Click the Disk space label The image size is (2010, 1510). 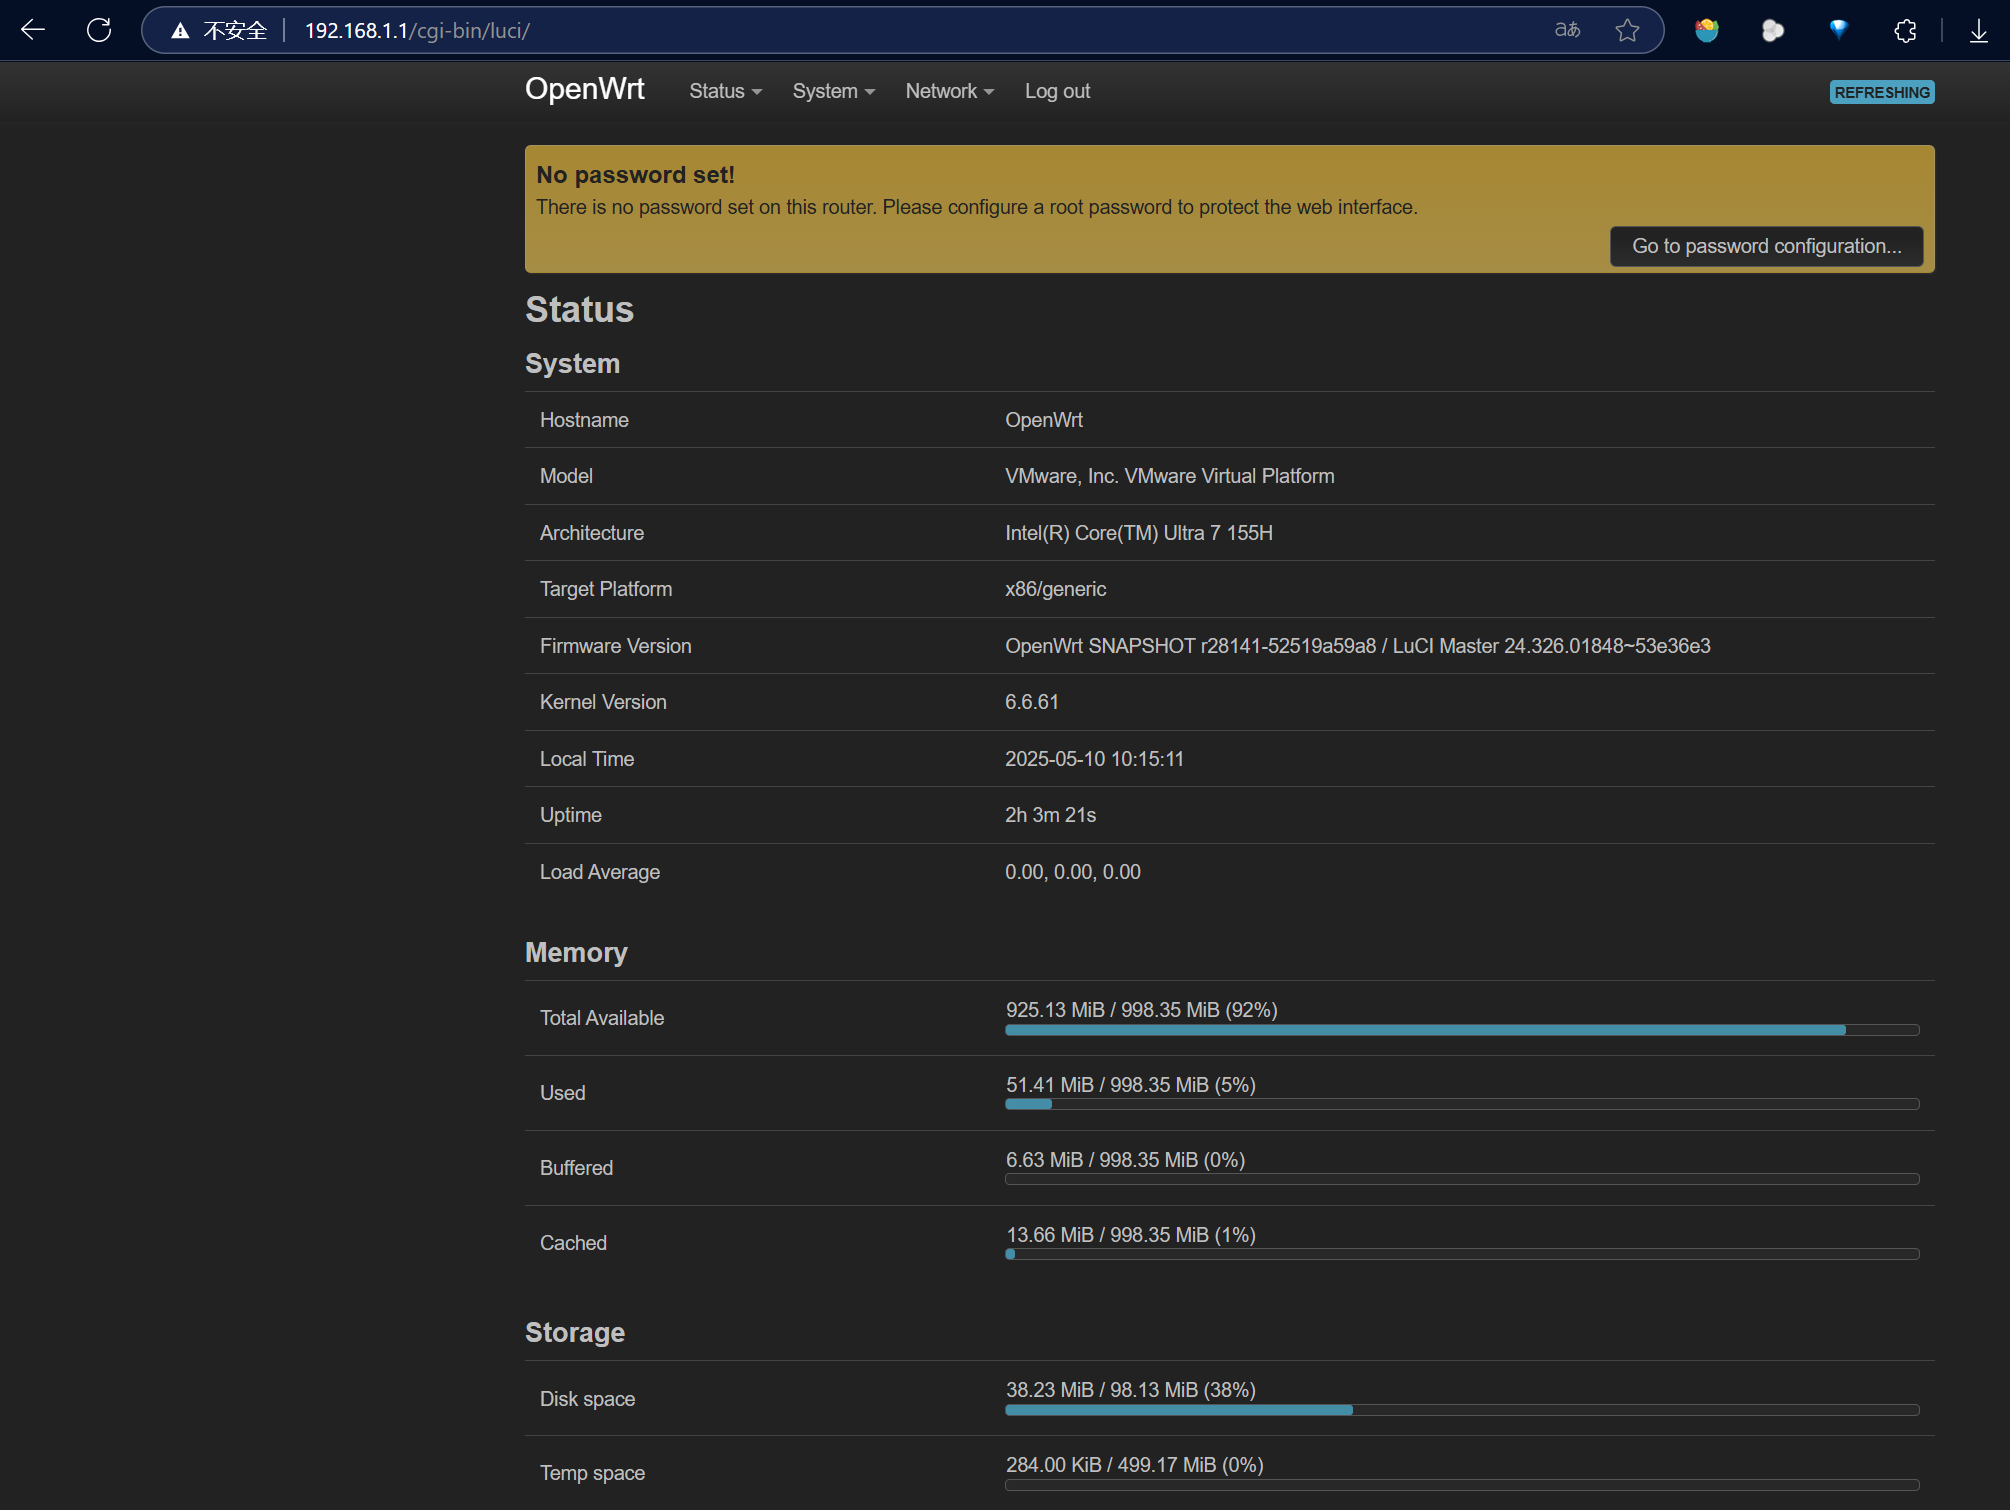(588, 1399)
